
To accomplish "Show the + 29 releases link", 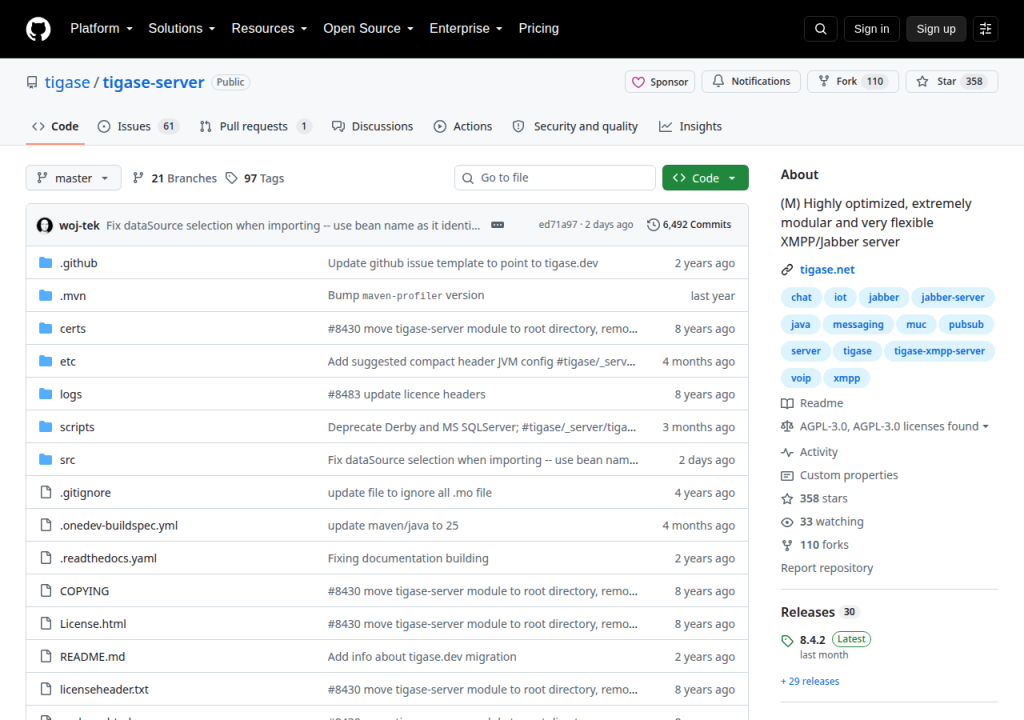I will coord(810,681).
